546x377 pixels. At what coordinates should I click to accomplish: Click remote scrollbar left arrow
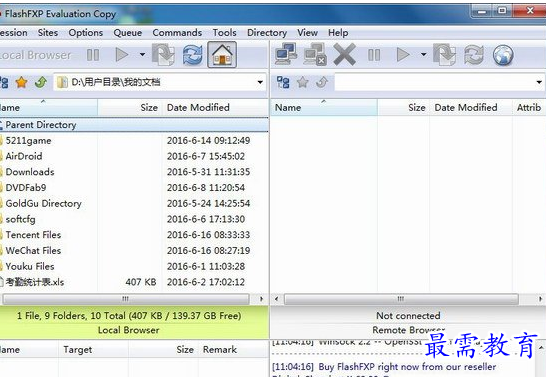click(x=277, y=299)
